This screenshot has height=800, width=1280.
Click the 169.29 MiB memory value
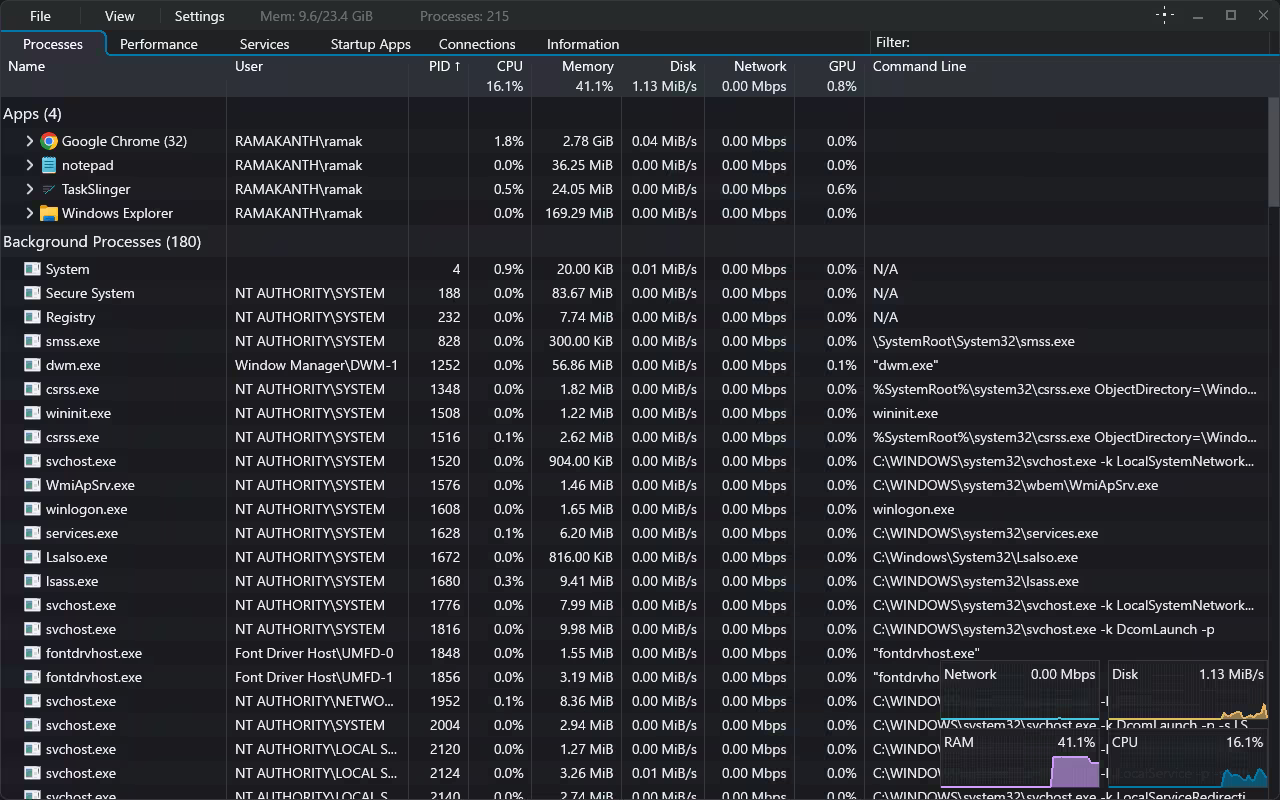coord(579,213)
